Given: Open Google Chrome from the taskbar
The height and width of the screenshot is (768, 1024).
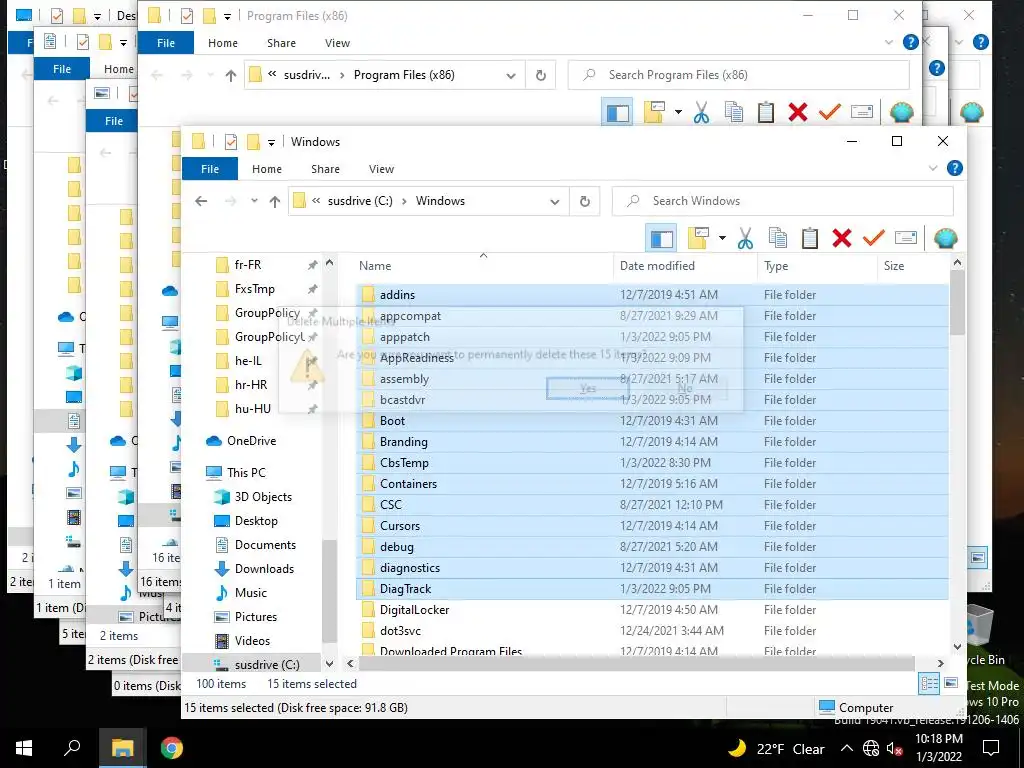Looking at the screenshot, I should pos(172,748).
